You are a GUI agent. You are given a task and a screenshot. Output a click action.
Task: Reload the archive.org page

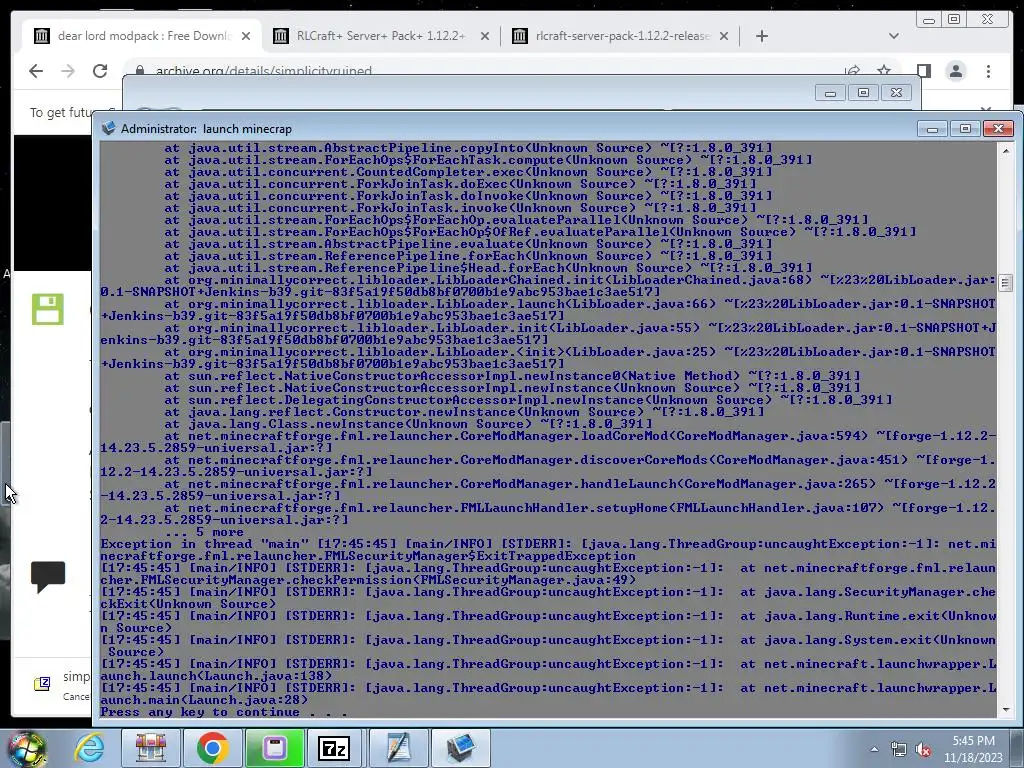pos(100,71)
